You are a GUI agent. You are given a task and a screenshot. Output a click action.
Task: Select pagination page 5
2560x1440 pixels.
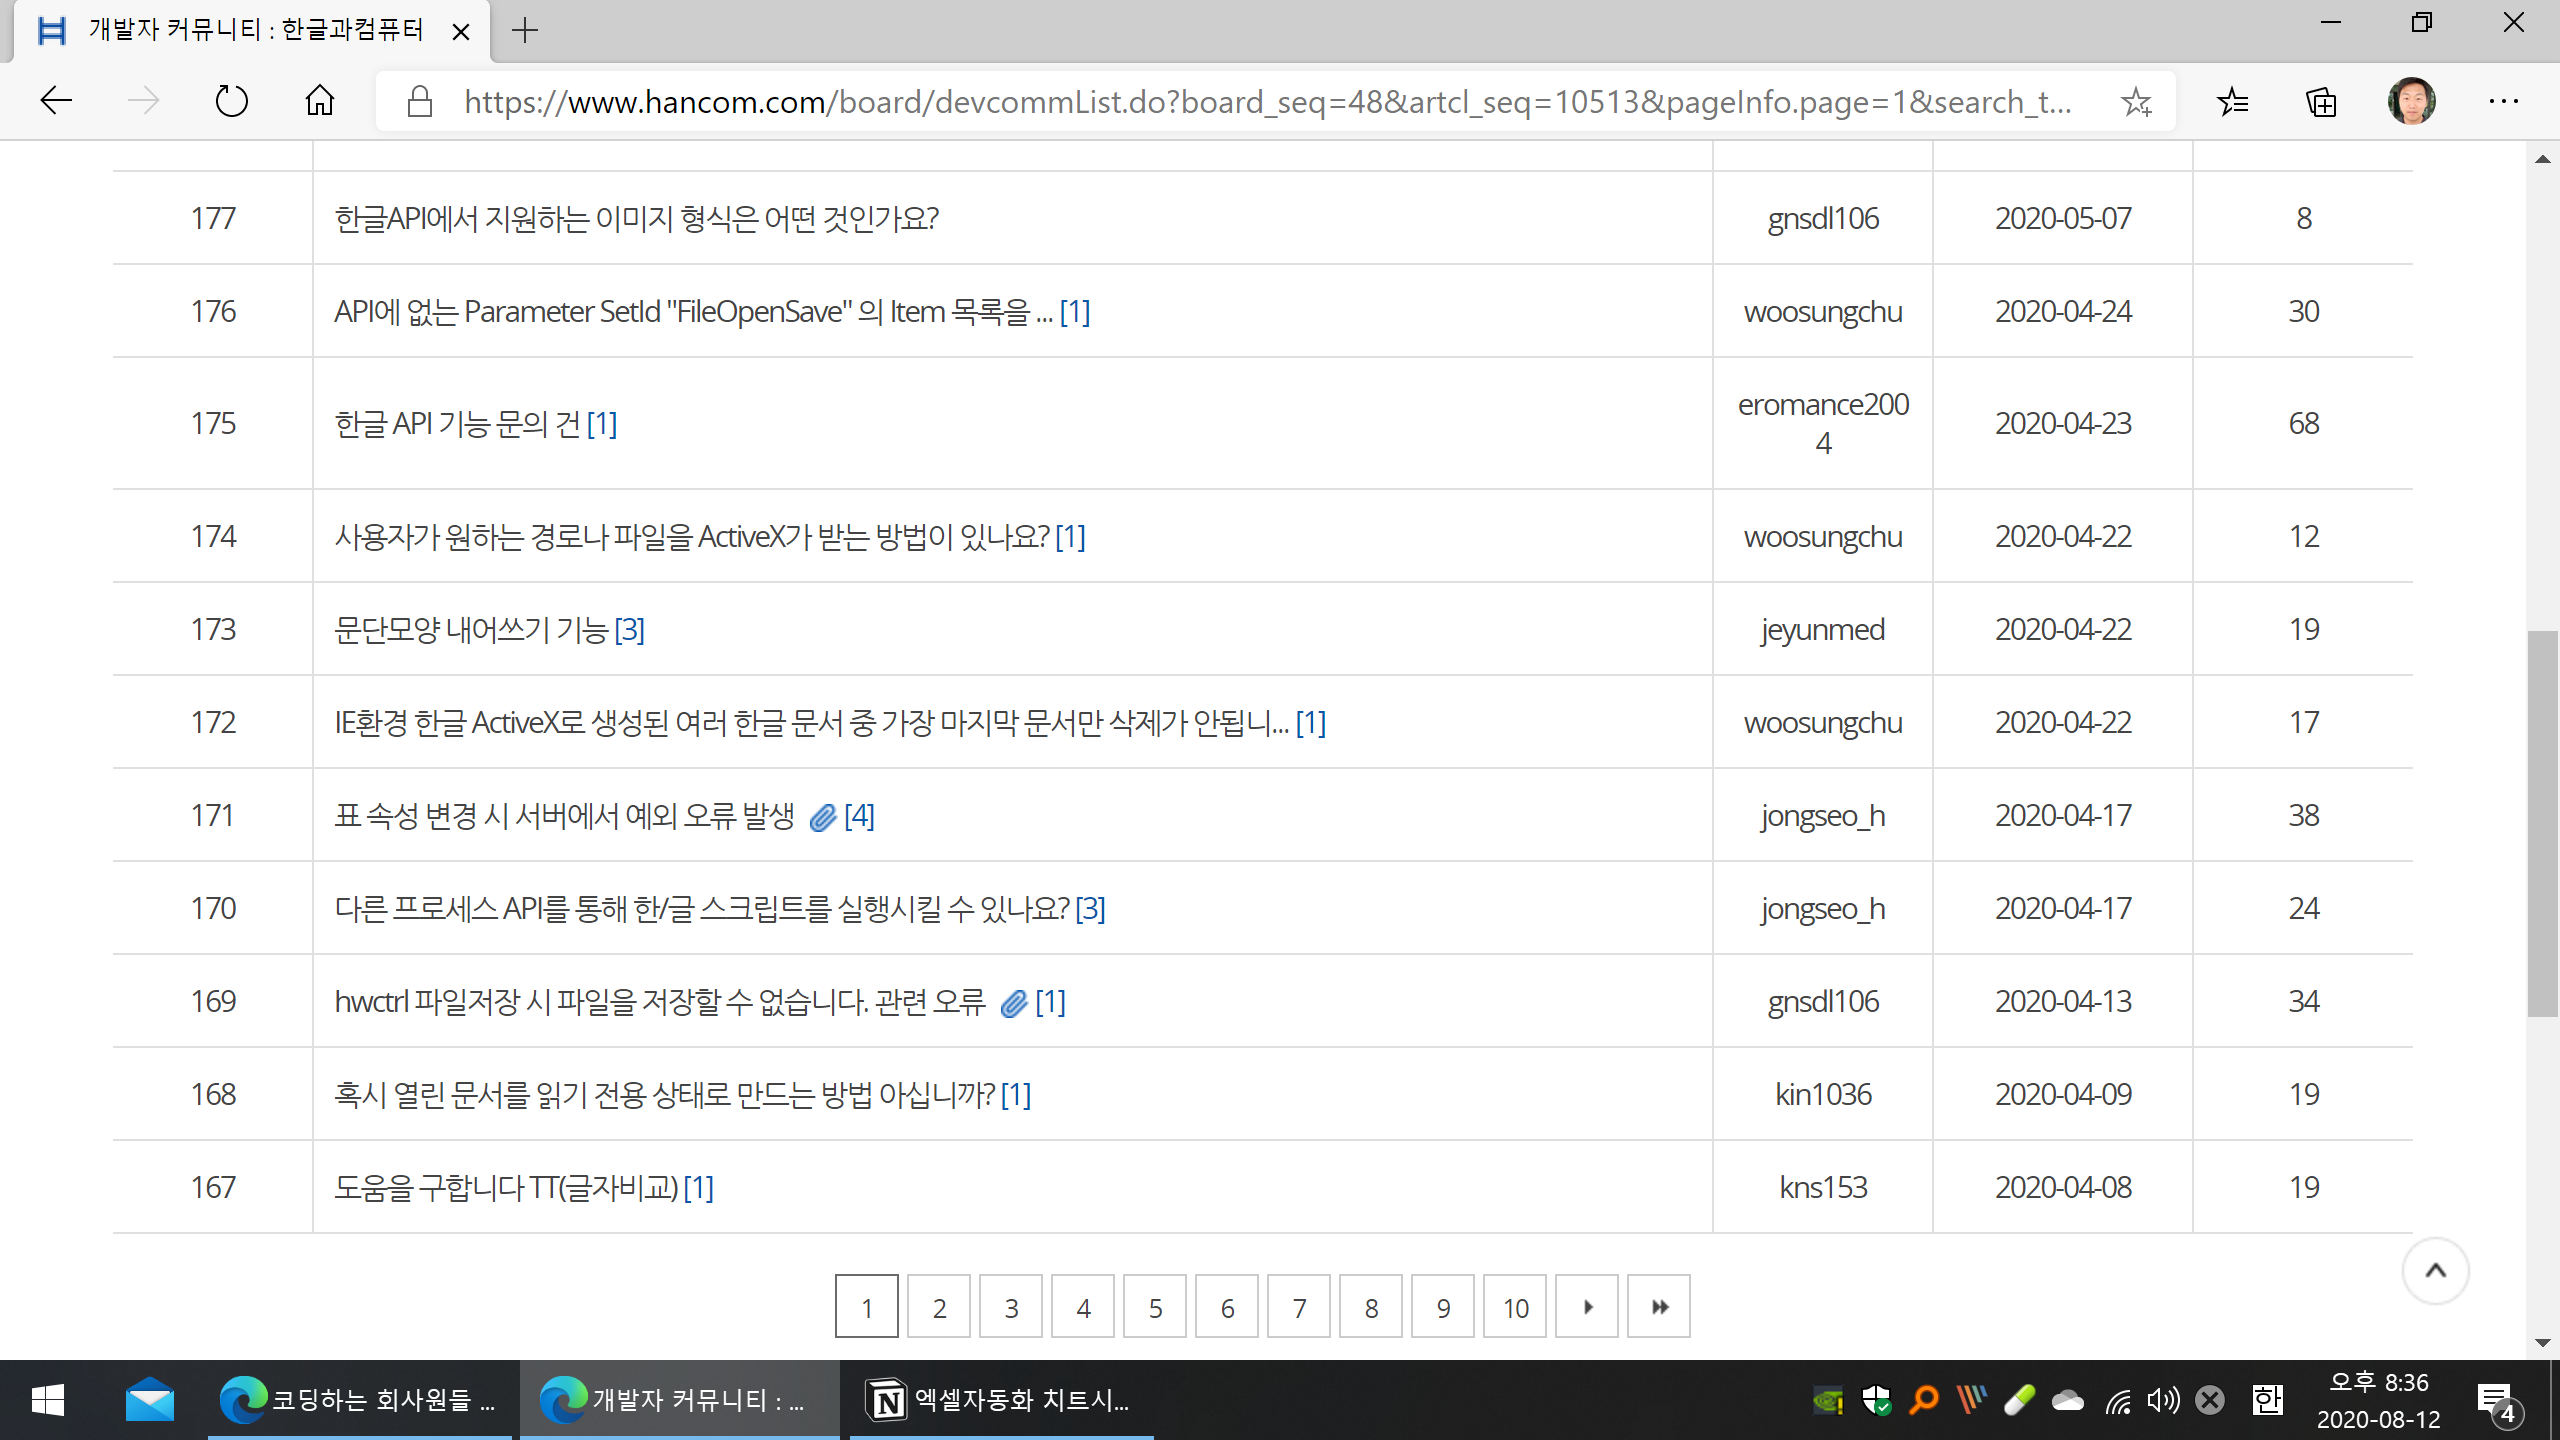1155,1307
